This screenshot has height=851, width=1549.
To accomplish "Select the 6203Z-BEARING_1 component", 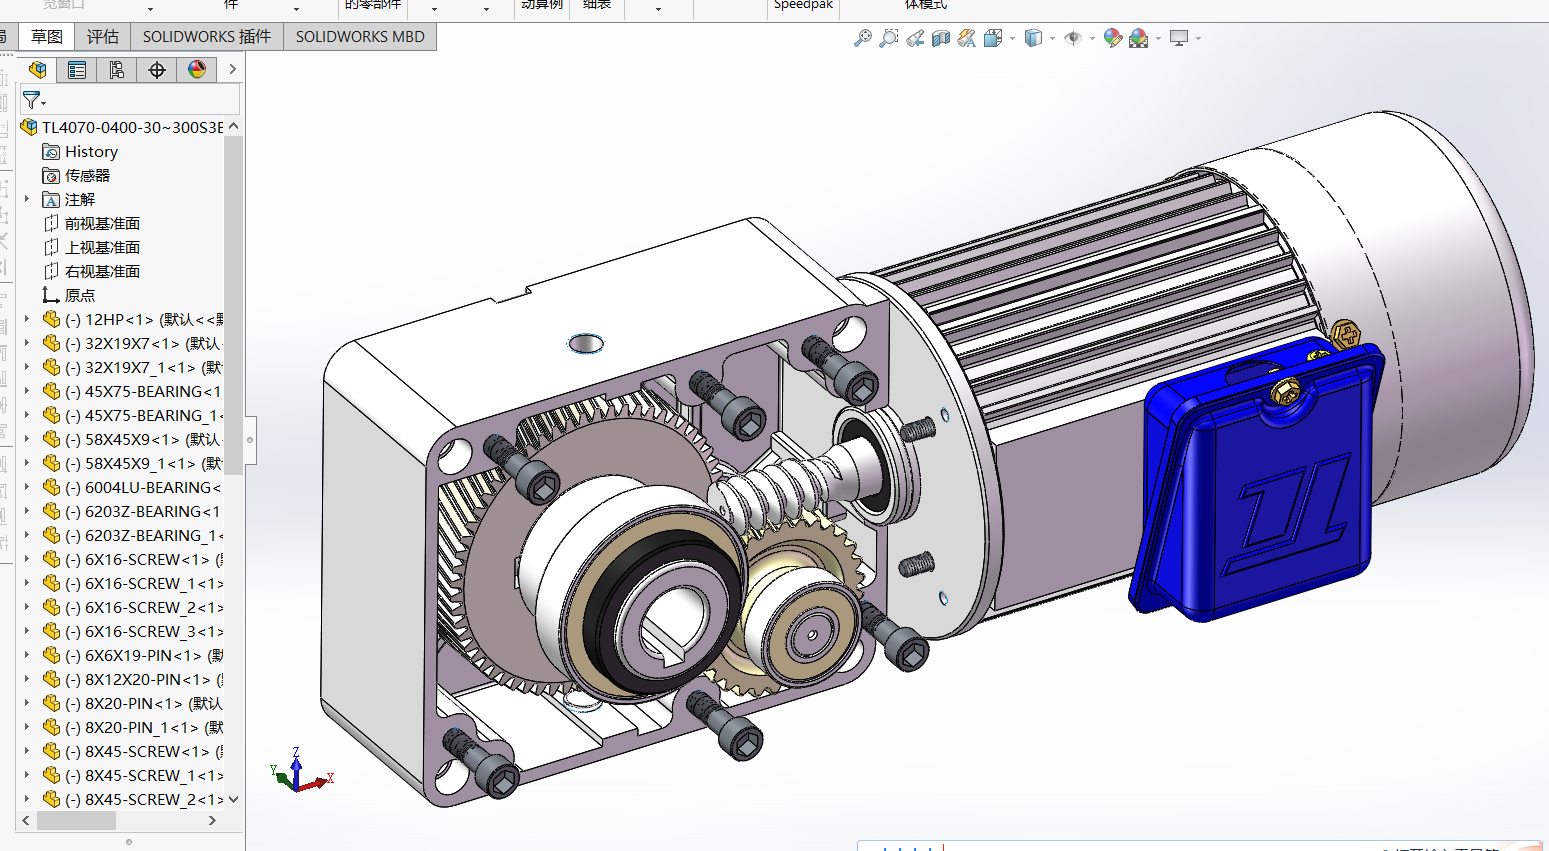I will pyautogui.click(x=133, y=535).
